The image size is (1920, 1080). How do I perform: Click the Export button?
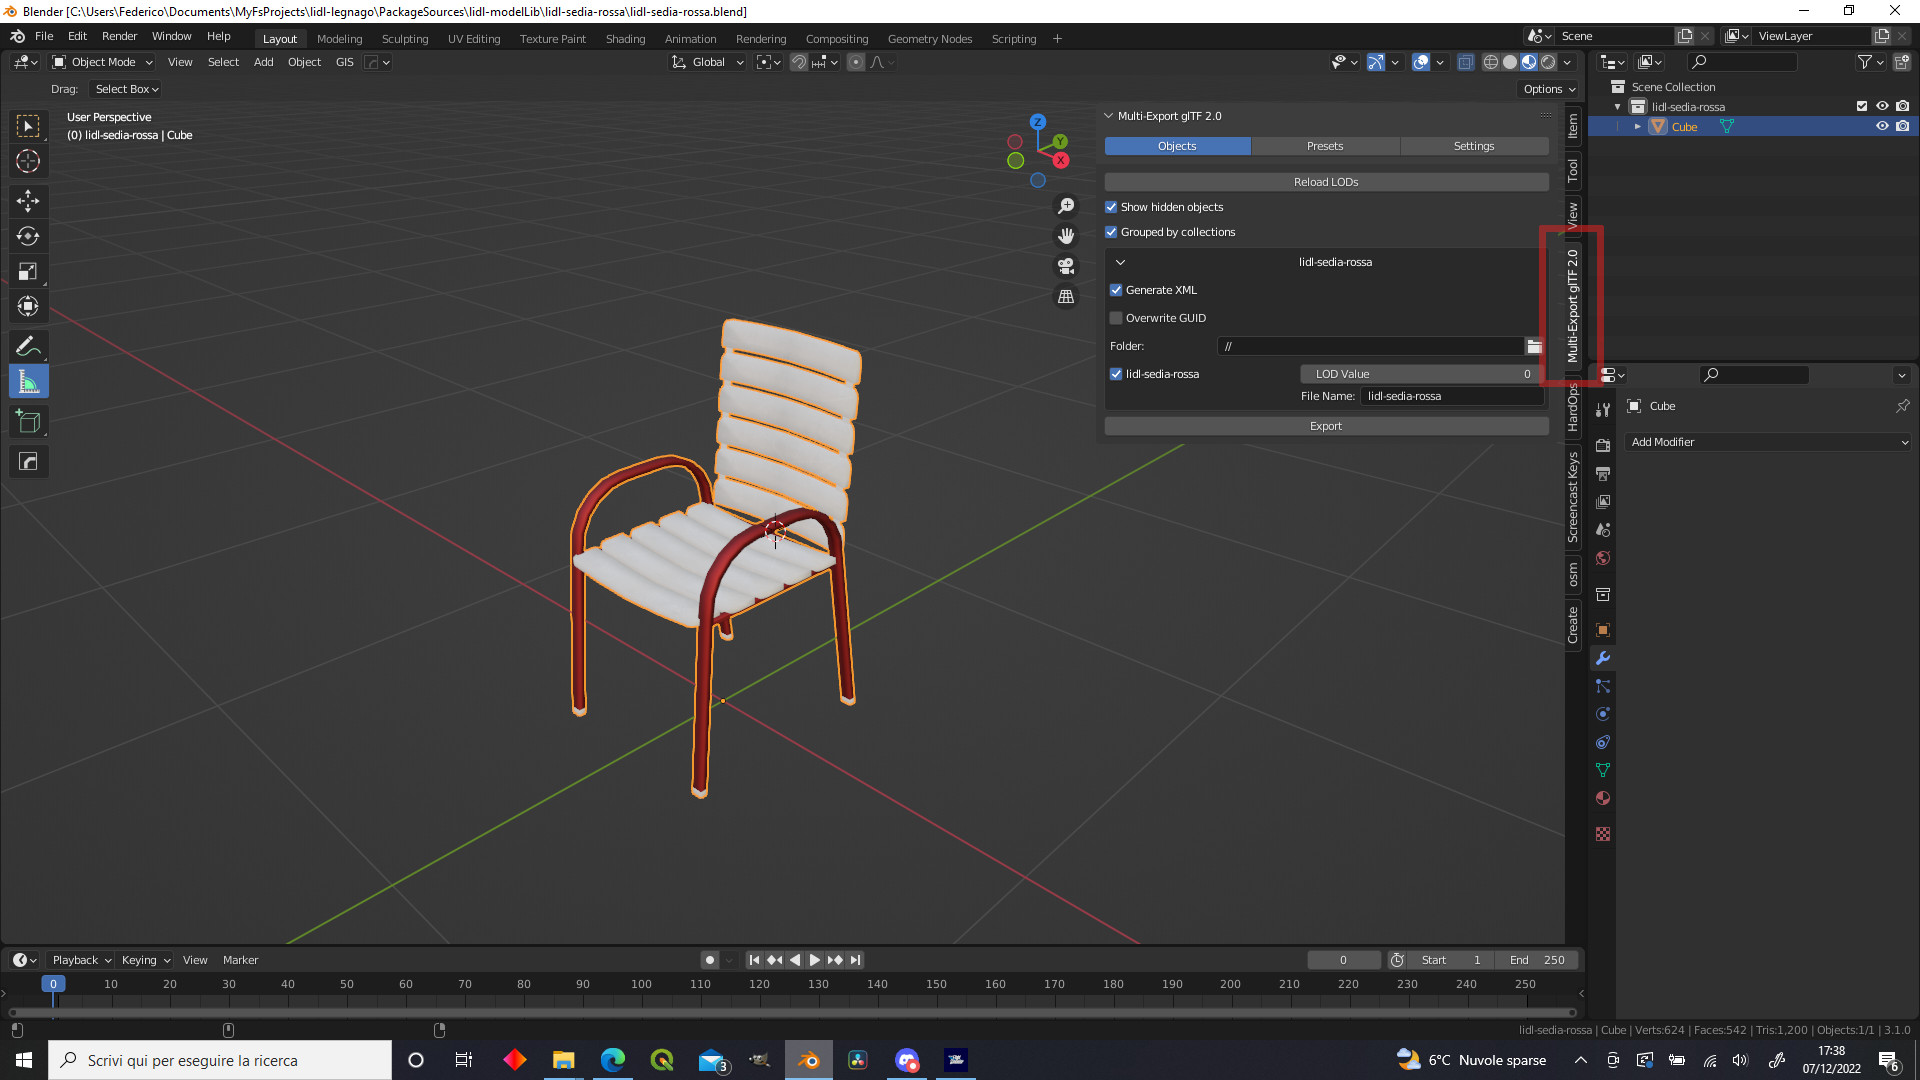(x=1325, y=425)
